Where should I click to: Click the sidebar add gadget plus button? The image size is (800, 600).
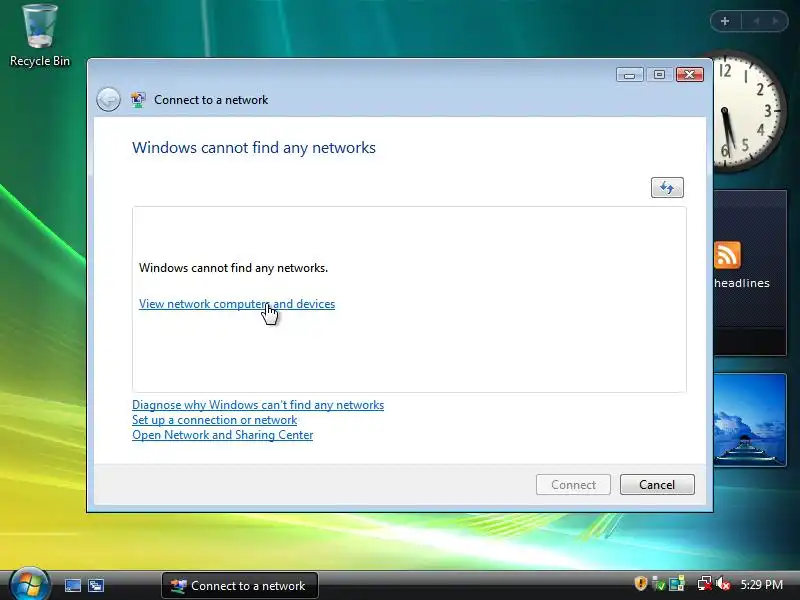[x=725, y=21]
